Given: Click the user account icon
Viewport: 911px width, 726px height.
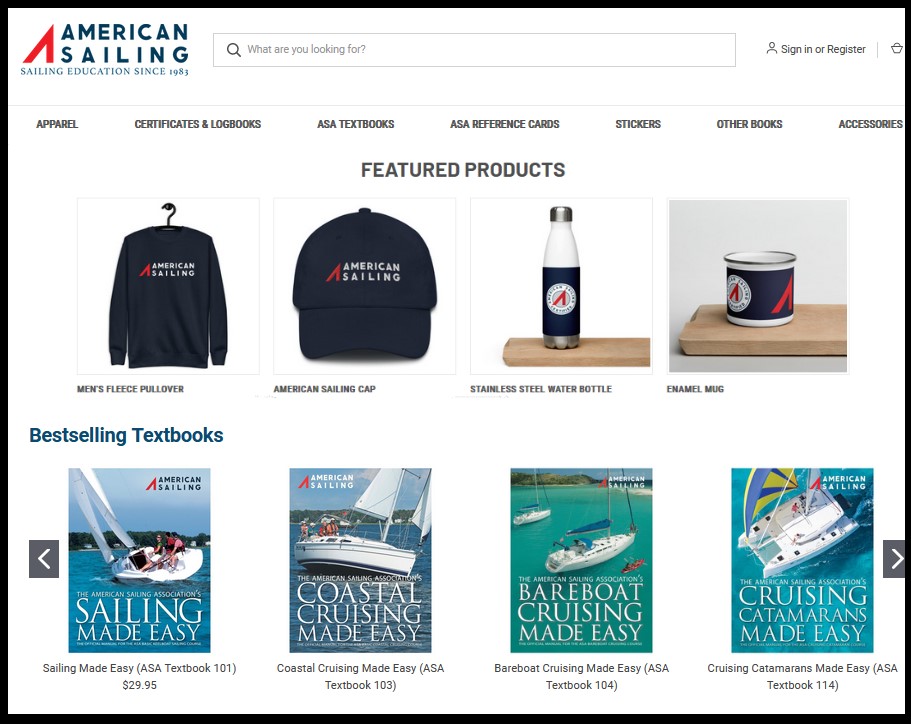Looking at the screenshot, I should [x=772, y=48].
